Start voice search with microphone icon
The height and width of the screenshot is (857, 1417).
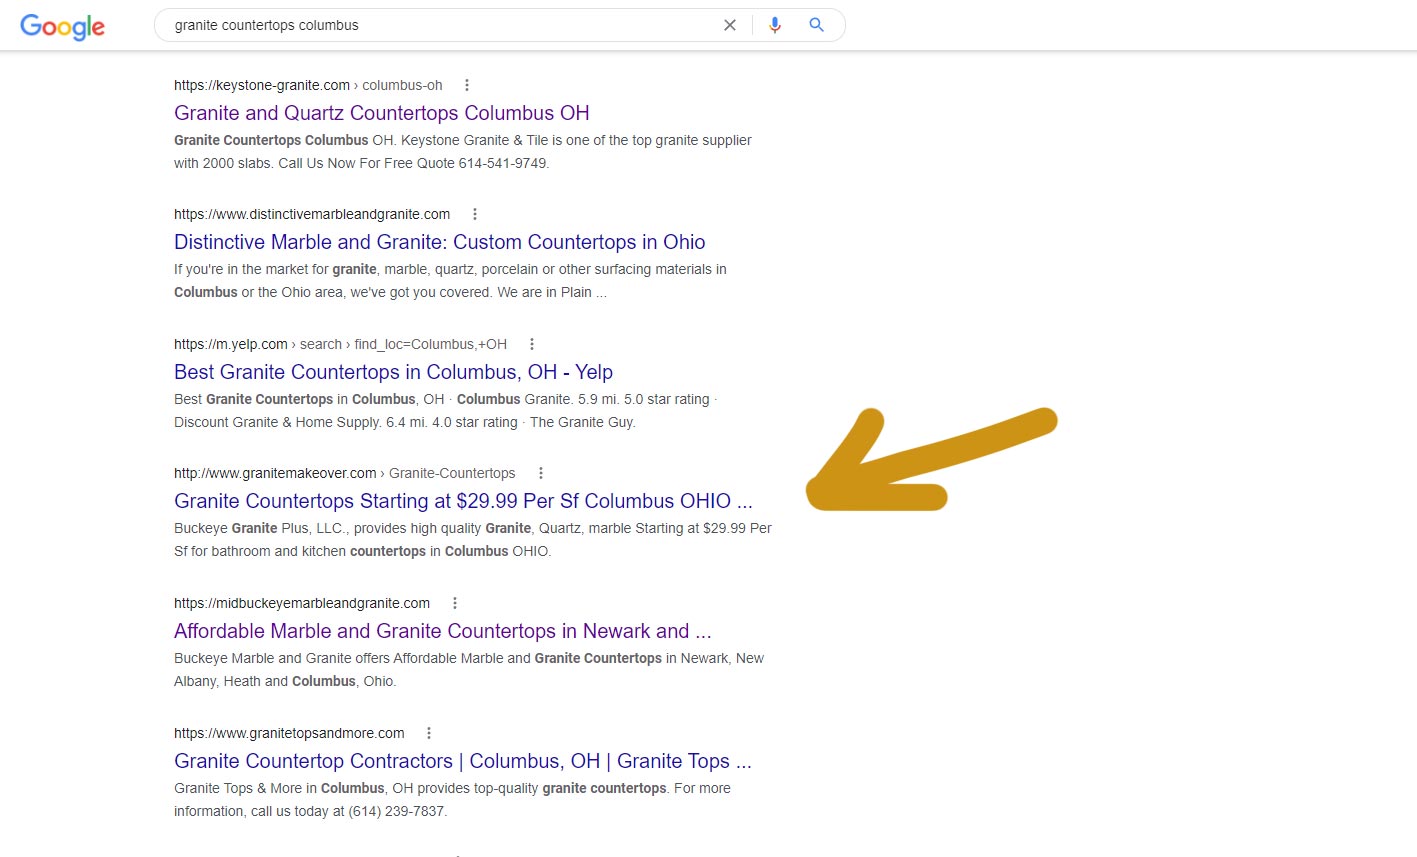(775, 25)
